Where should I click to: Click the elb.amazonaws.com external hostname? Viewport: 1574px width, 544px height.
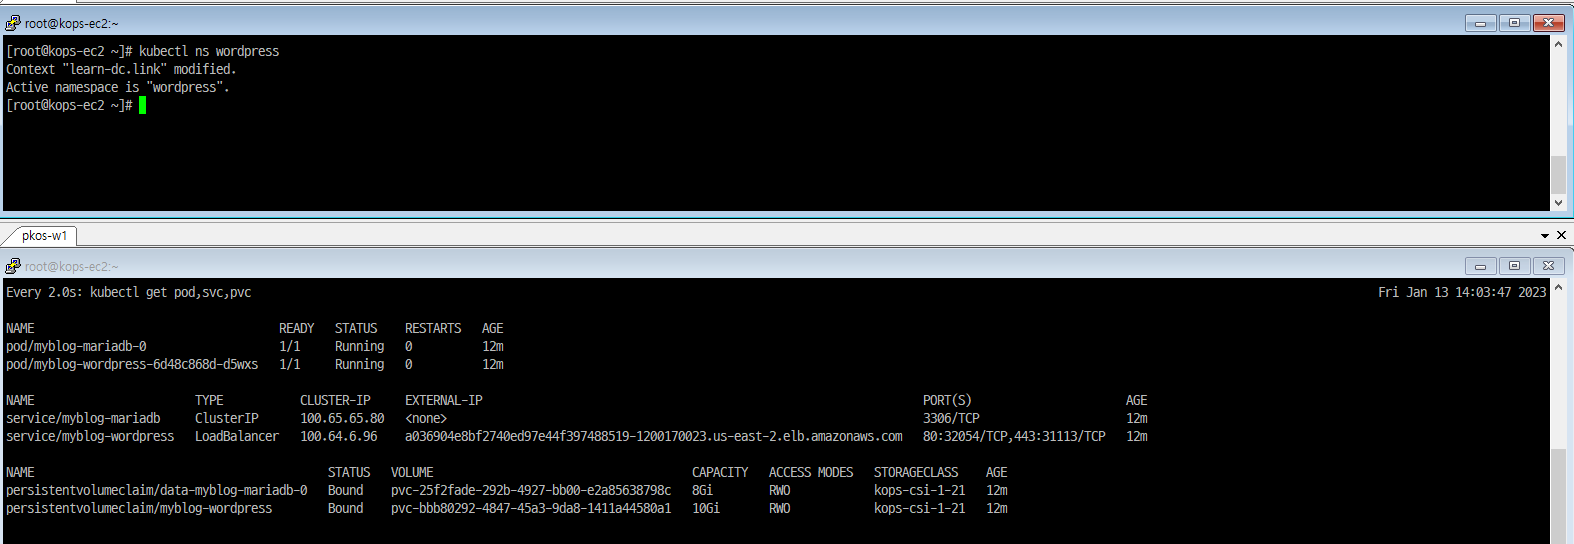[x=654, y=436]
